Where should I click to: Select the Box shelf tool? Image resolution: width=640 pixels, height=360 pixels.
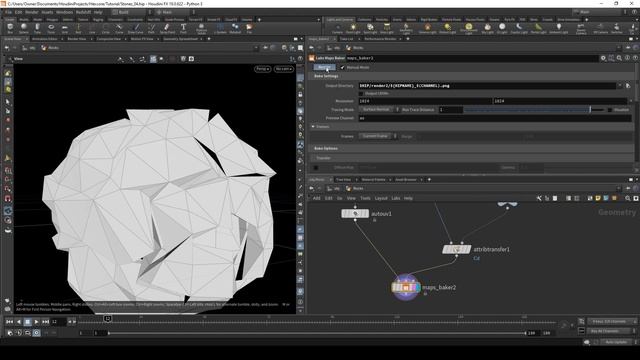(x=10, y=28)
